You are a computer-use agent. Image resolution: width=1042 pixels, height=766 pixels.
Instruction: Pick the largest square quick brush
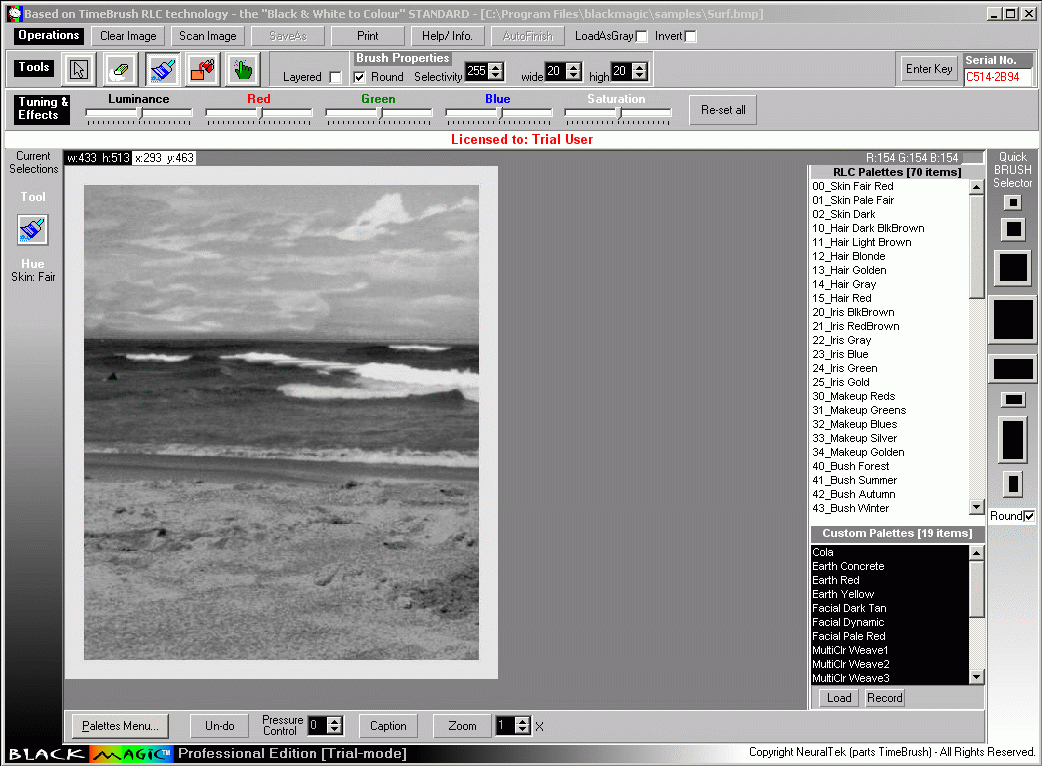pyautogui.click(x=1013, y=319)
